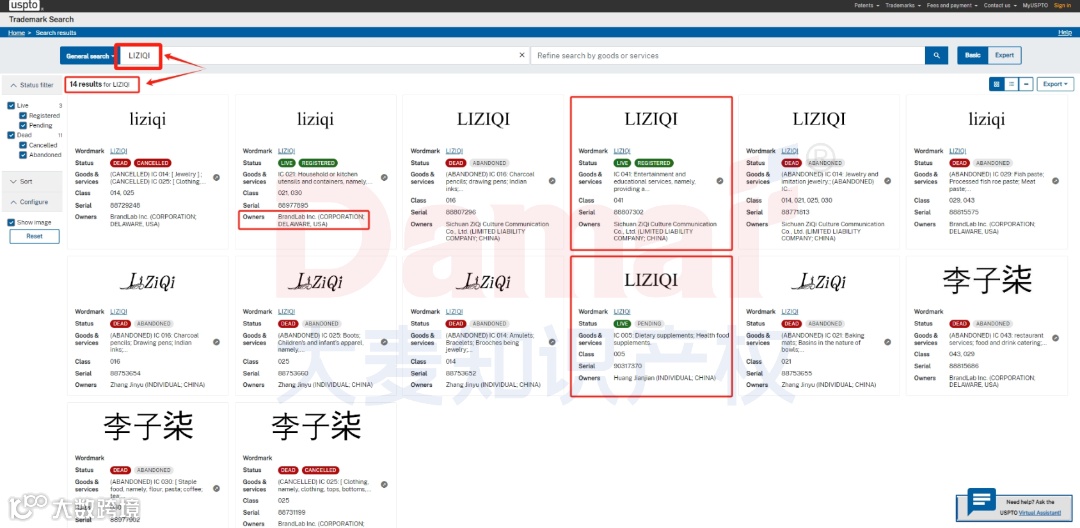Expand goods details icon for serial 88753652
The width and height of the screenshot is (1080, 528).
tap(552, 341)
